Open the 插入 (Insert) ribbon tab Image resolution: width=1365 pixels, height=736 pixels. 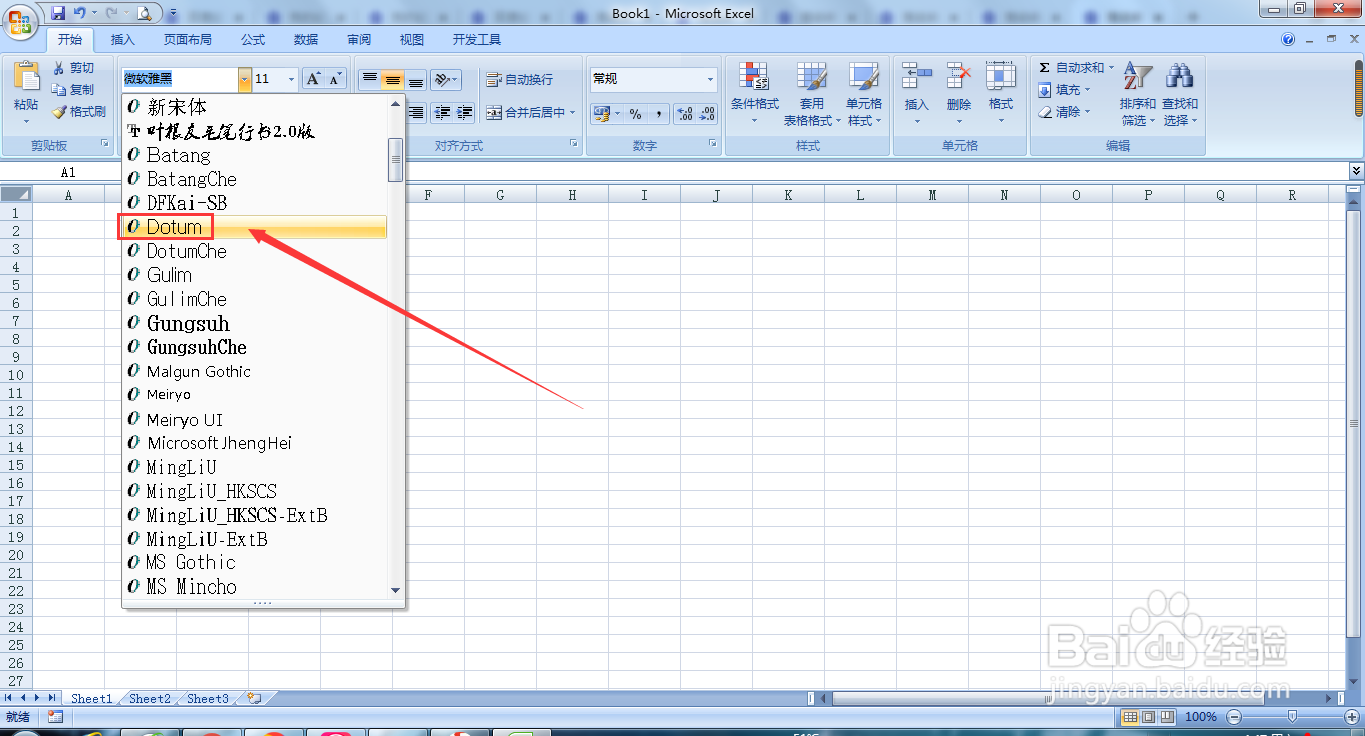[x=122, y=40]
